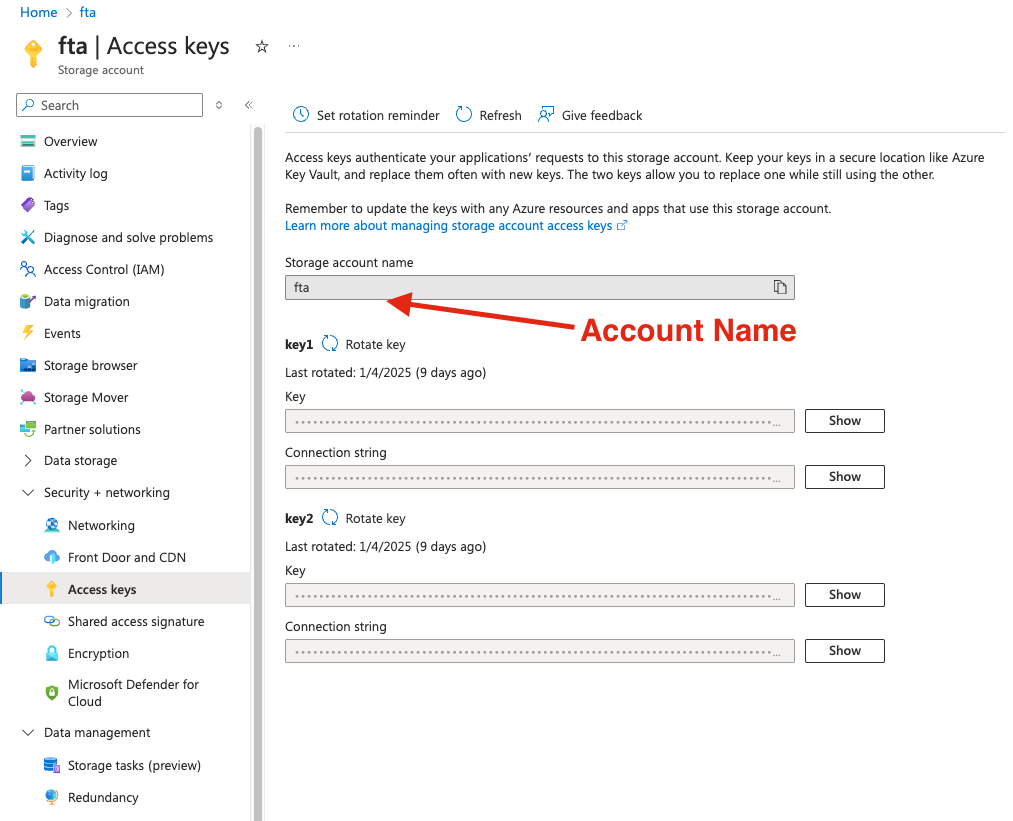
Task: Open Storage browser from sidebar
Action: tap(90, 366)
